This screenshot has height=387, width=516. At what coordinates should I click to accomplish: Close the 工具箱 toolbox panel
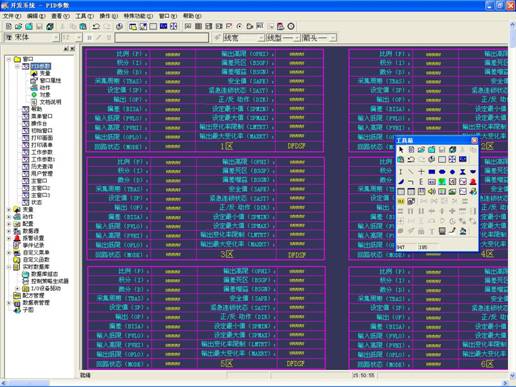[x=474, y=140]
